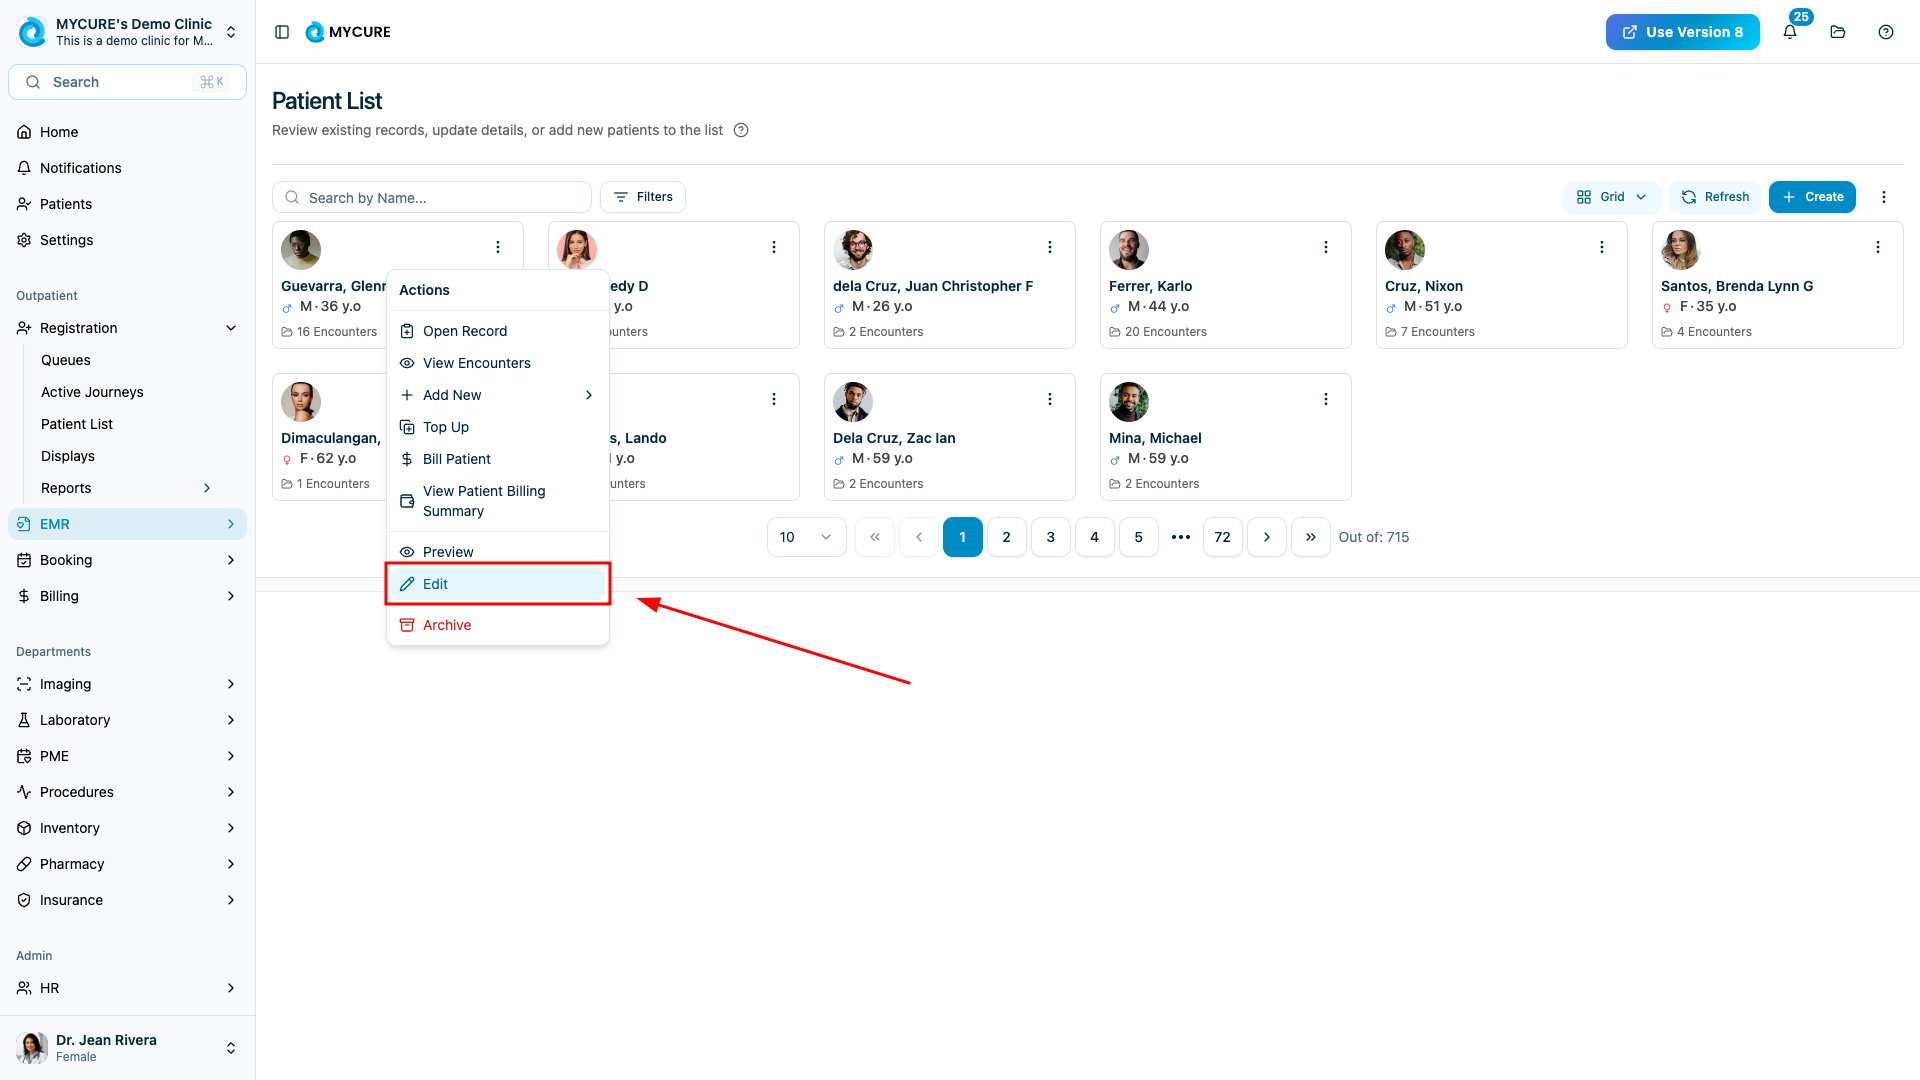Click the info icon beside Patient List description
The image size is (1920, 1080).
pyautogui.click(x=741, y=130)
